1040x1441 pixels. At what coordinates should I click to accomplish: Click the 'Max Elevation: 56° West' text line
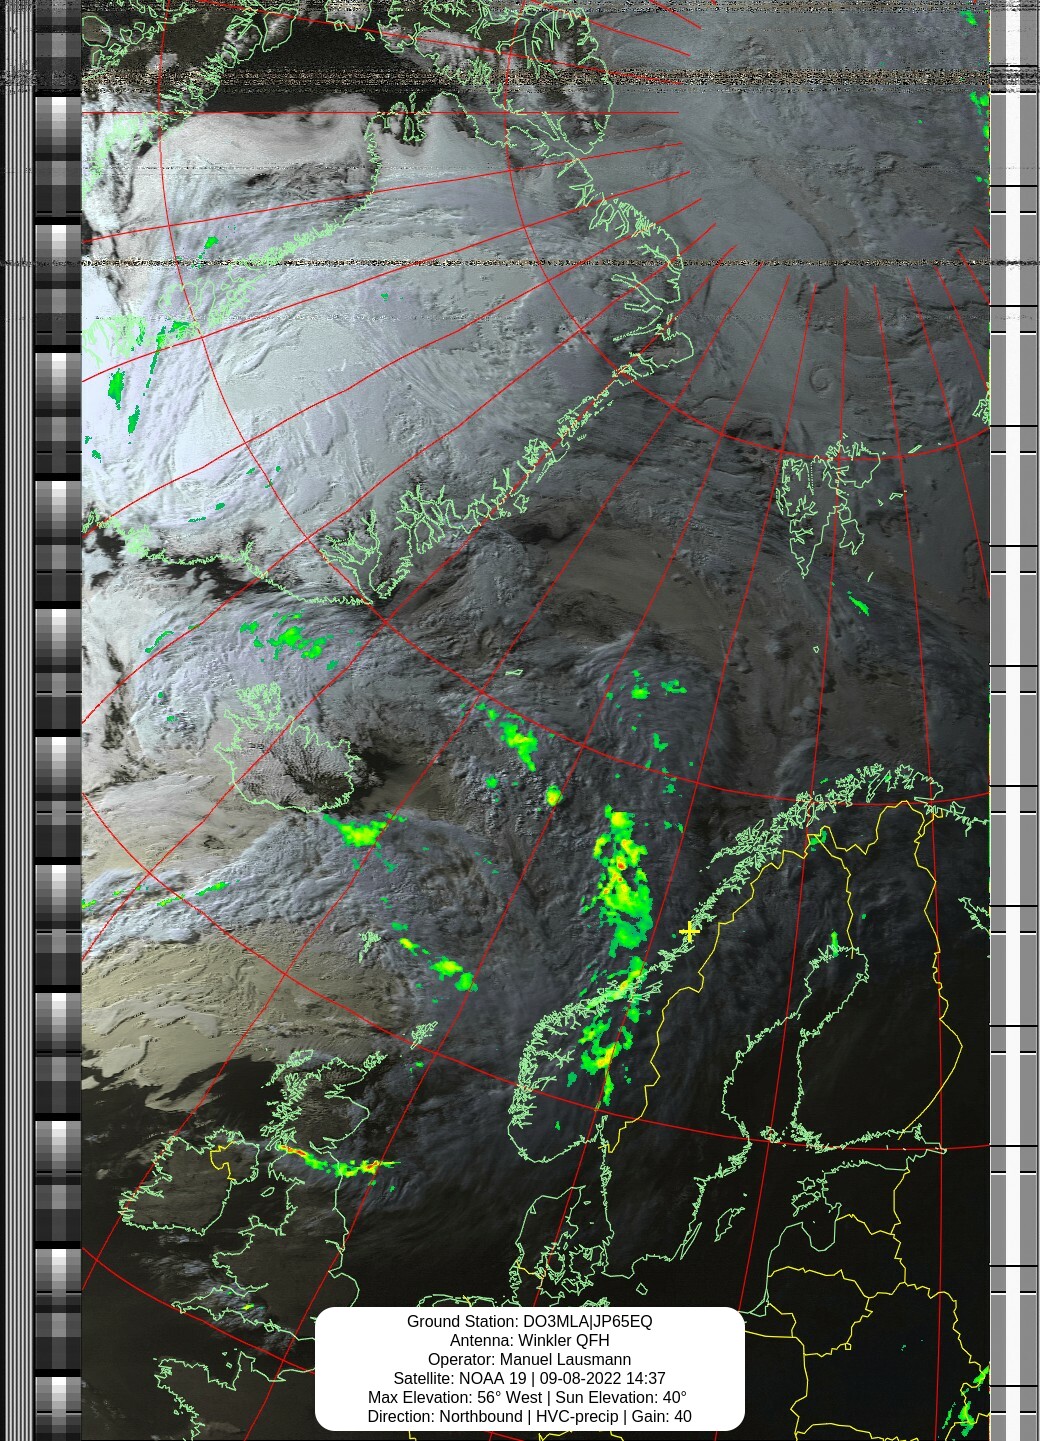pos(454,1397)
